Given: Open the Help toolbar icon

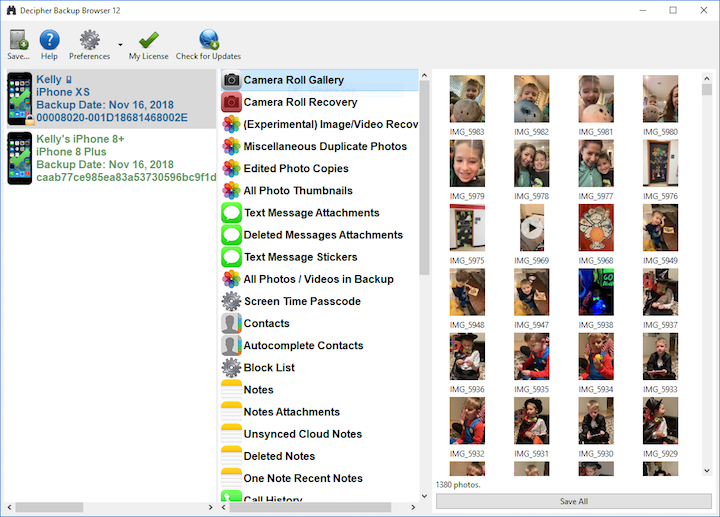Looking at the screenshot, I should 49,41.
